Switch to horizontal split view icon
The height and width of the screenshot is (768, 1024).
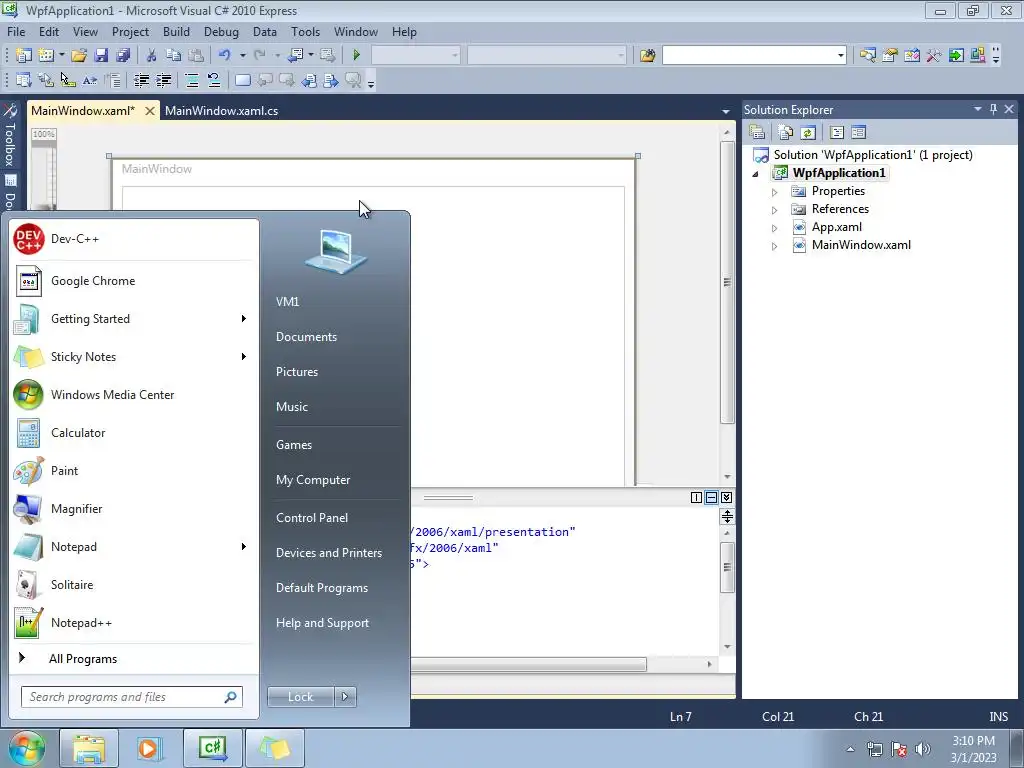(711, 498)
